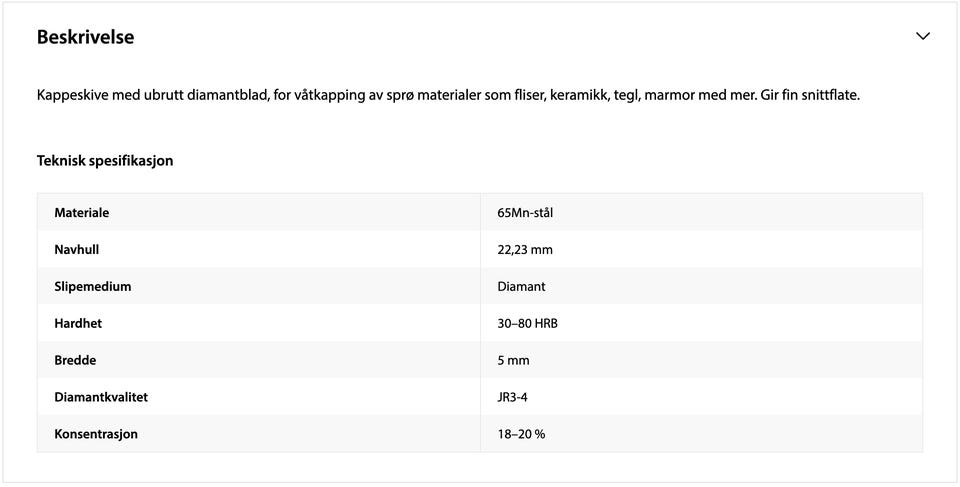
Task: Click the 30–80 HRB value
Action: coord(528,323)
